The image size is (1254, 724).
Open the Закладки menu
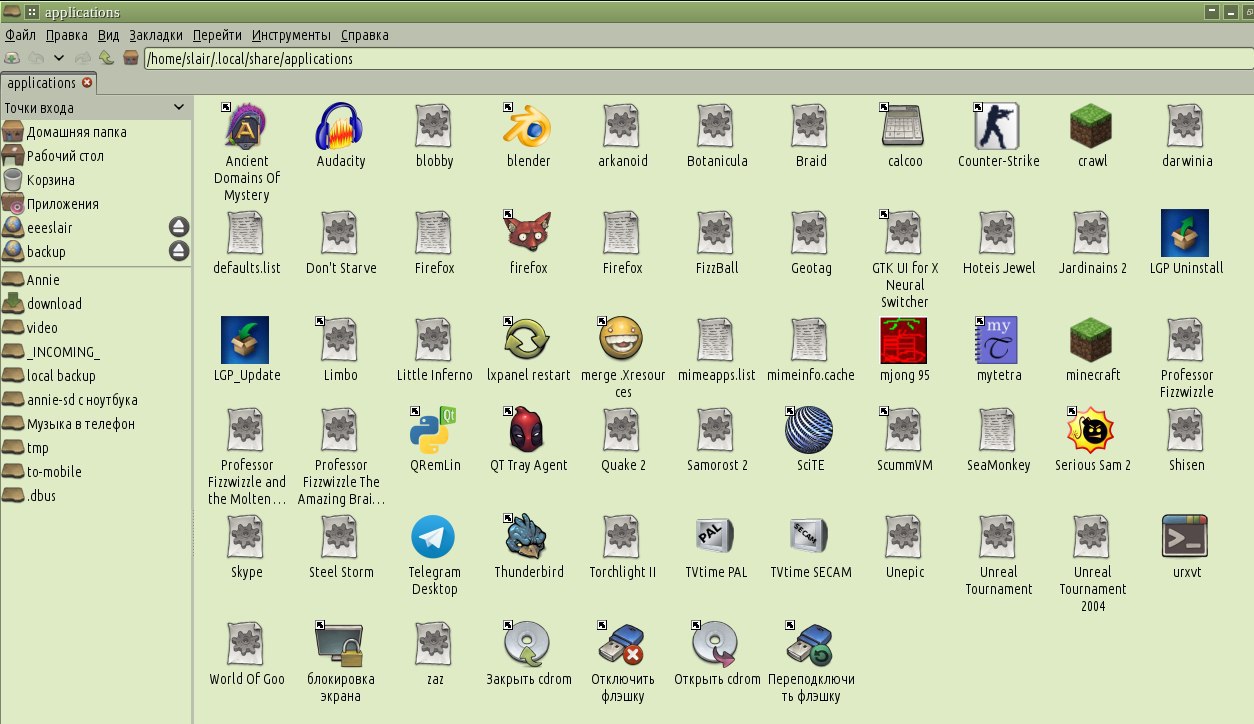pos(156,35)
